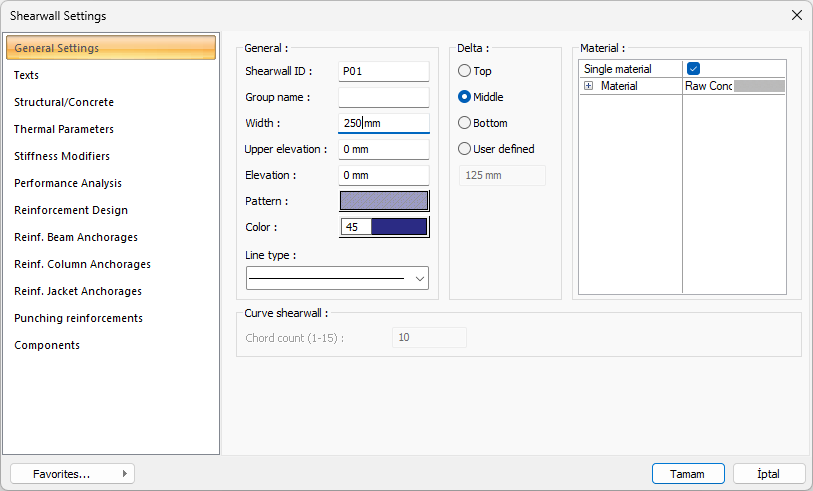Click the Shearwall ID input field
The image size is (813, 491).
pyautogui.click(x=384, y=71)
